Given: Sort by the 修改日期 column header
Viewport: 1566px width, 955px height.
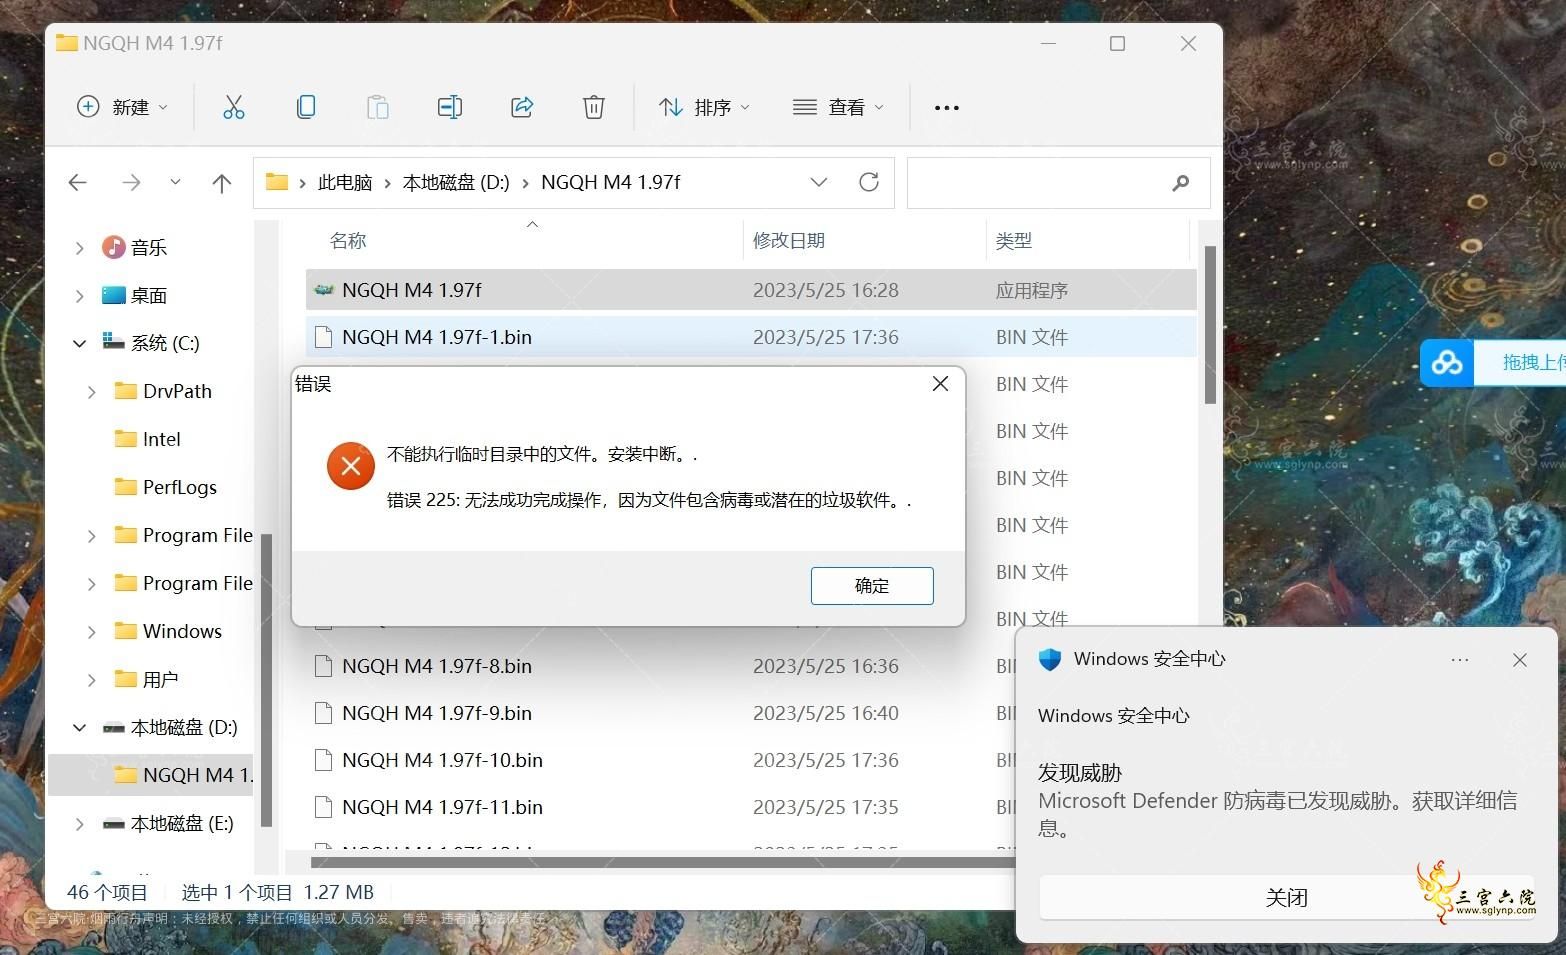Looking at the screenshot, I should (789, 240).
